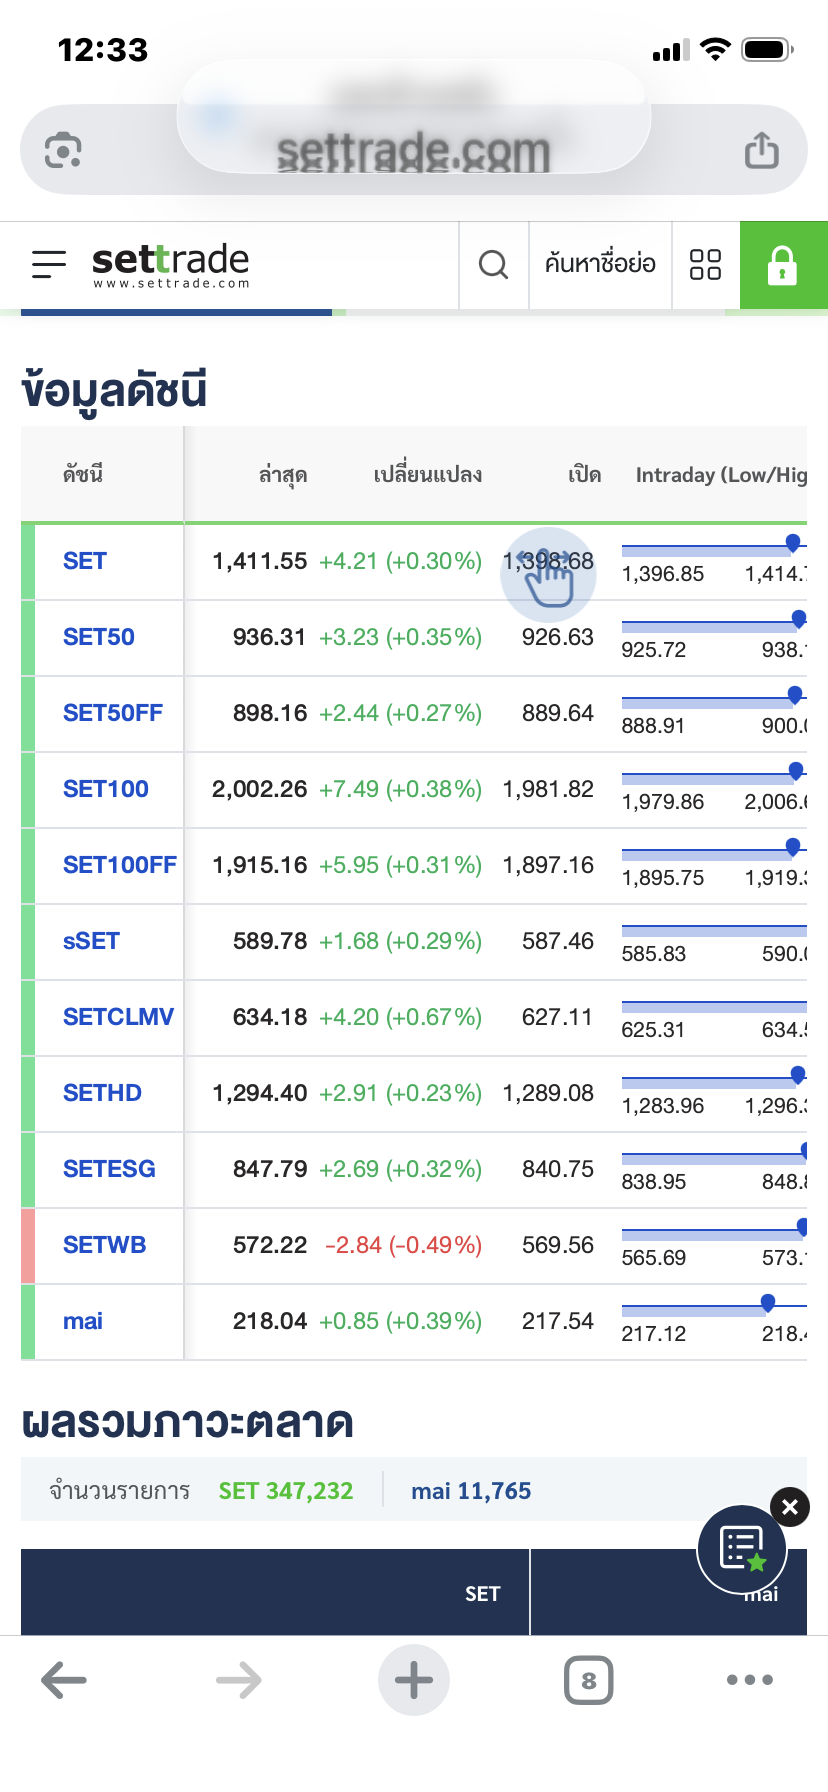Open the grid apps menu icon
This screenshot has width=828, height=1792.
click(x=705, y=265)
